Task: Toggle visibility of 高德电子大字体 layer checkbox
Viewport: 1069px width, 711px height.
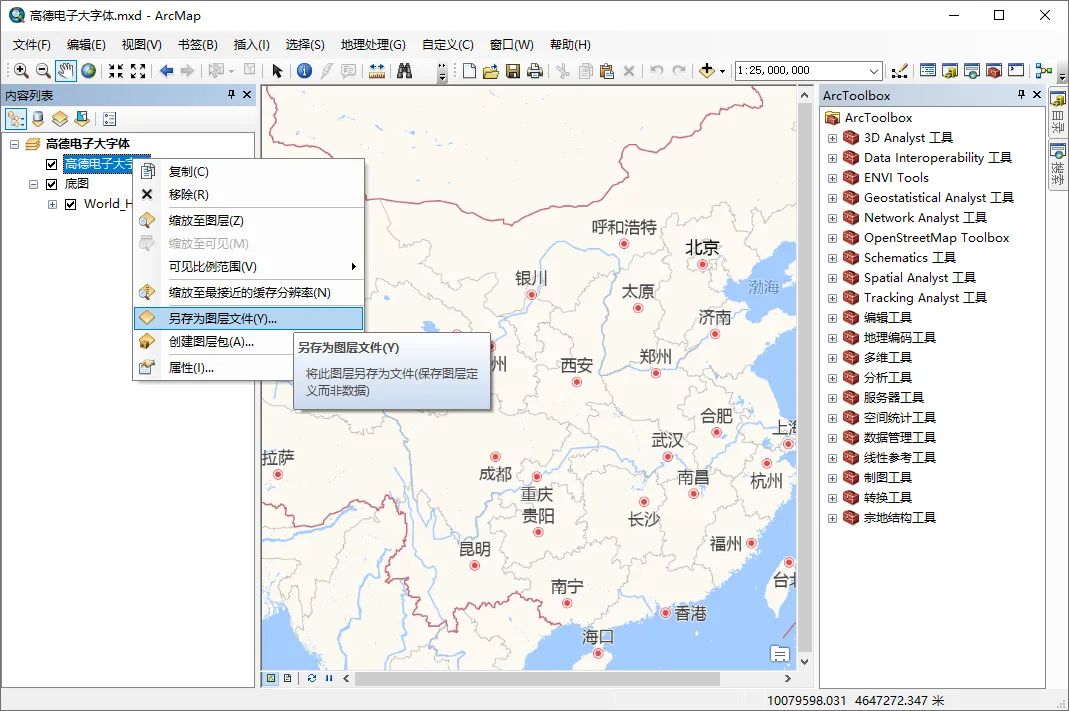Action: (x=51, y=164)
